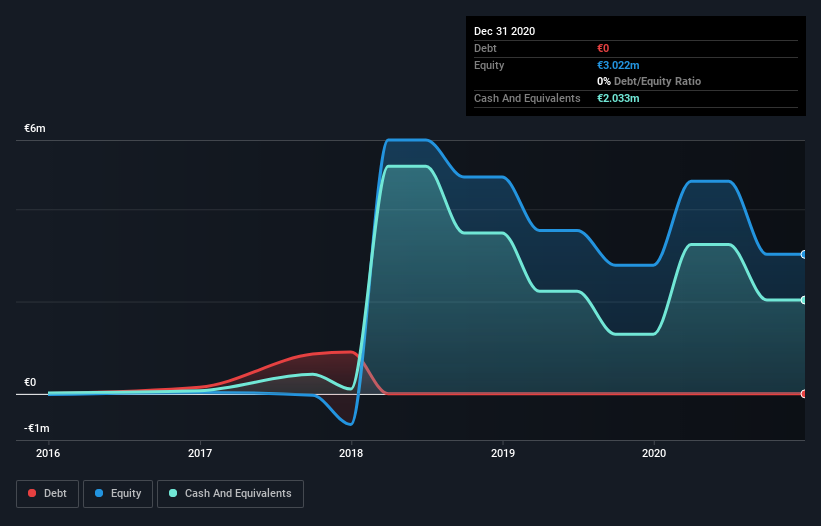Image resolution: width=821 pixels, height=526 pixels.
Task: Click the Dec 31 2020 tooltip date
Action: 504,31
